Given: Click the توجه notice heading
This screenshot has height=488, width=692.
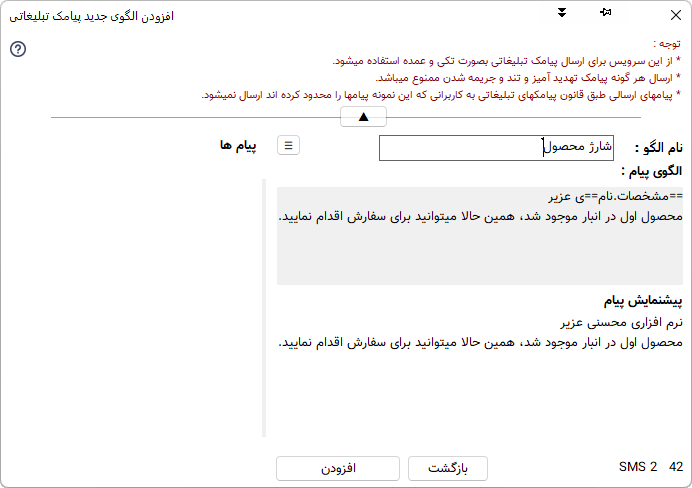Looking at the screenshot, I should point(665,43).
